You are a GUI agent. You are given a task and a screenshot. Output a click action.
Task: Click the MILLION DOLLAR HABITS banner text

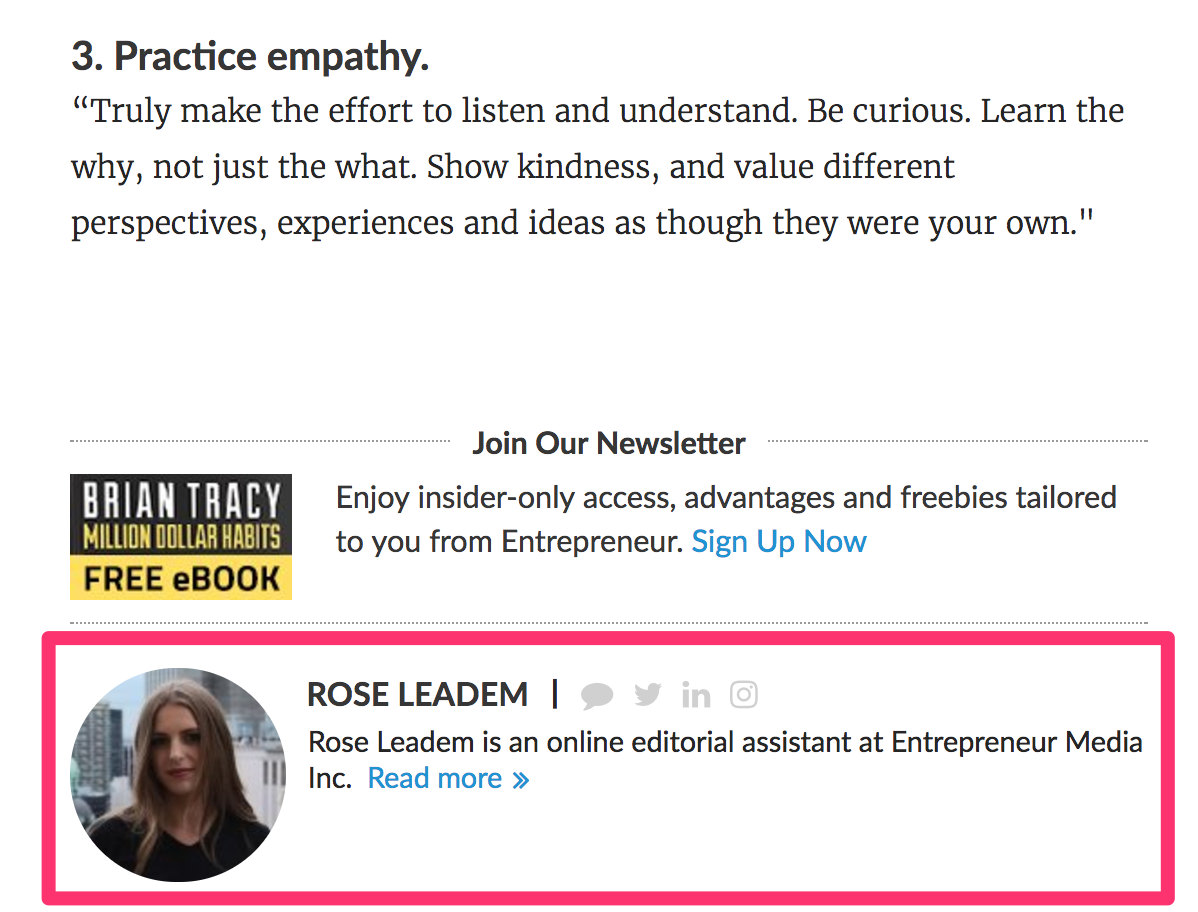181,537
